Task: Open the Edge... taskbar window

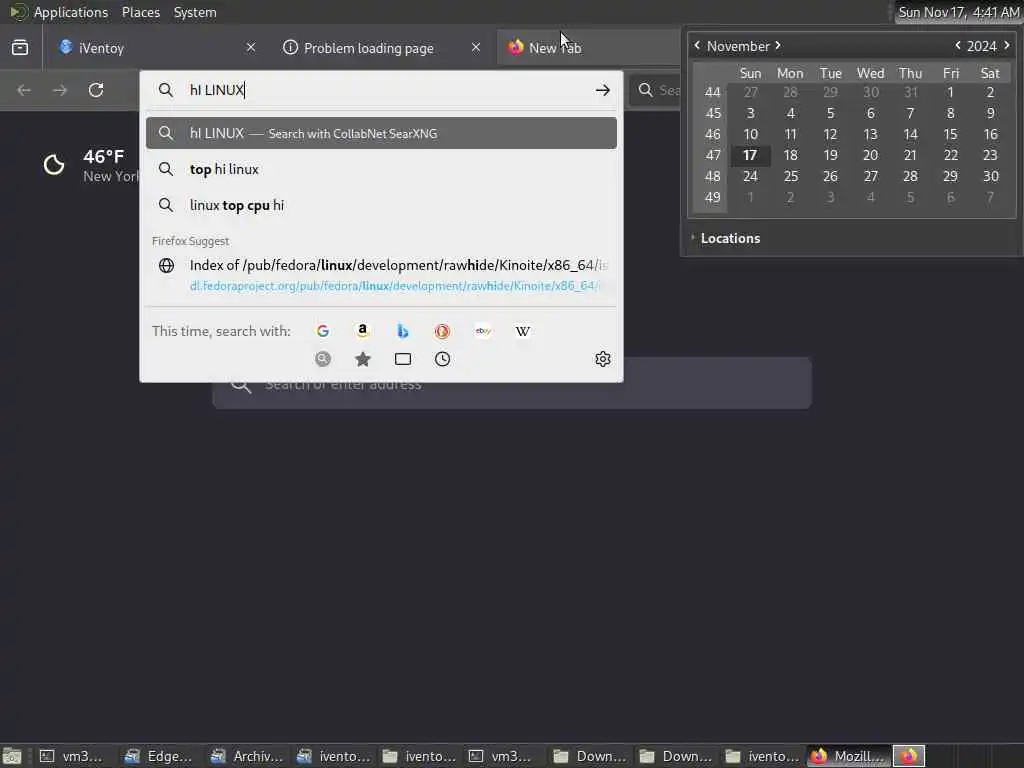Action: [x=159, y=756]
